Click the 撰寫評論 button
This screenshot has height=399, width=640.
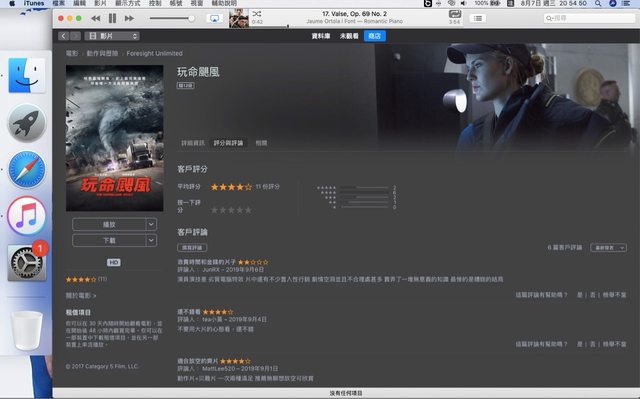coord(192,248)
